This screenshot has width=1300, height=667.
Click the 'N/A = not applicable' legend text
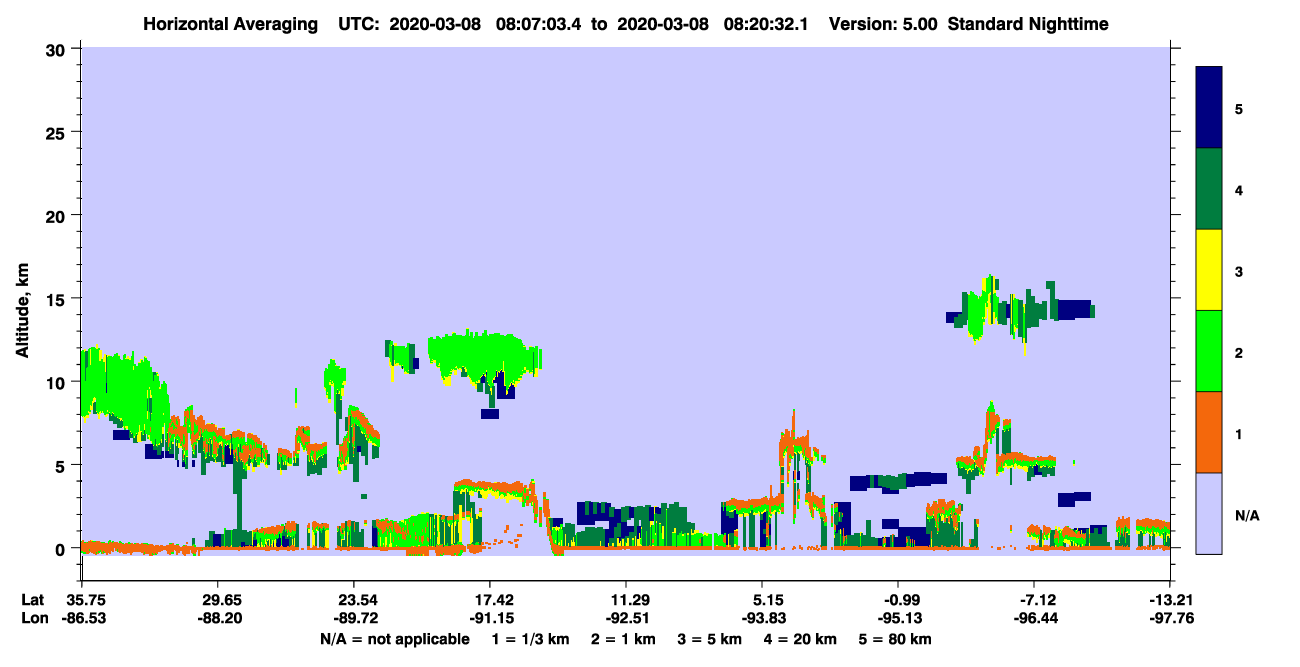394,639
